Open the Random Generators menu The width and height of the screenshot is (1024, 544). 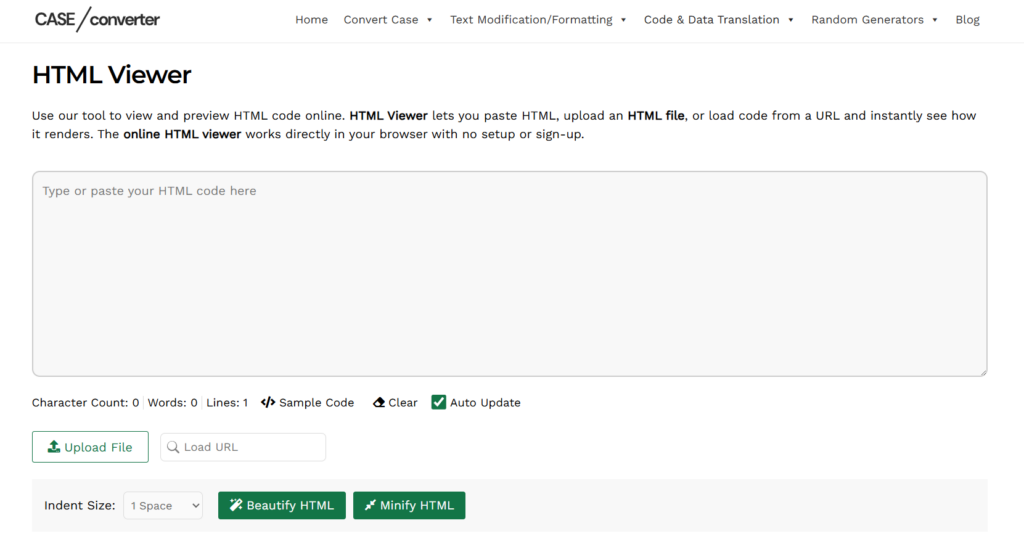tap(867, 20)
